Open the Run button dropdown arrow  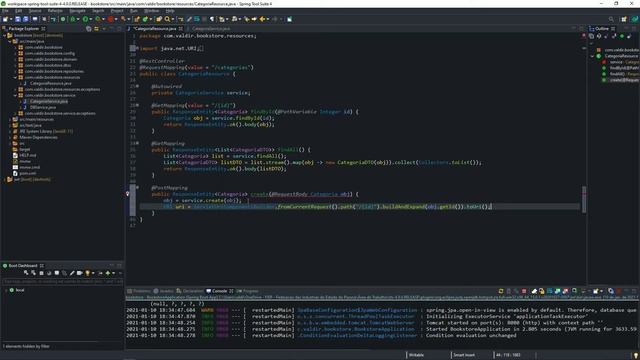[x=91, y=19]
